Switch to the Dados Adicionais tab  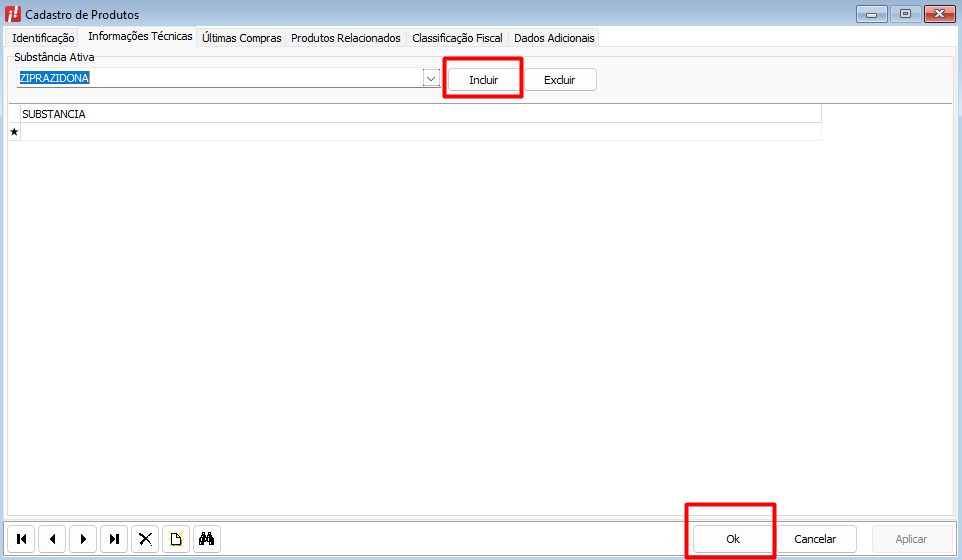click(554, 38)
